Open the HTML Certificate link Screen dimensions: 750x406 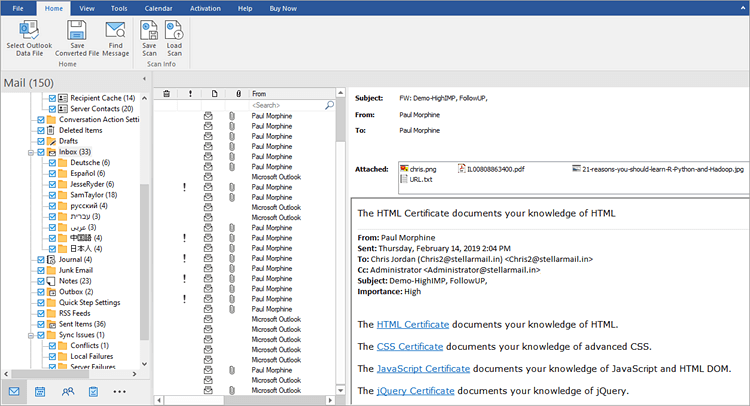412,324
